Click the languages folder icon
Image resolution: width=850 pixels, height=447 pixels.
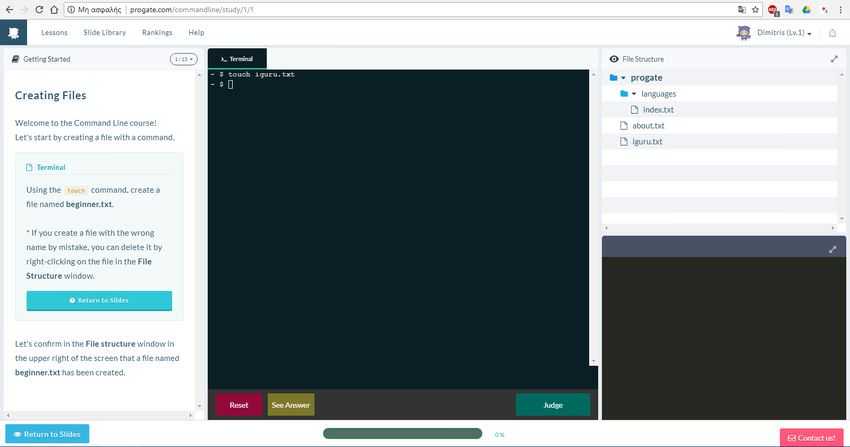[624, 94]
